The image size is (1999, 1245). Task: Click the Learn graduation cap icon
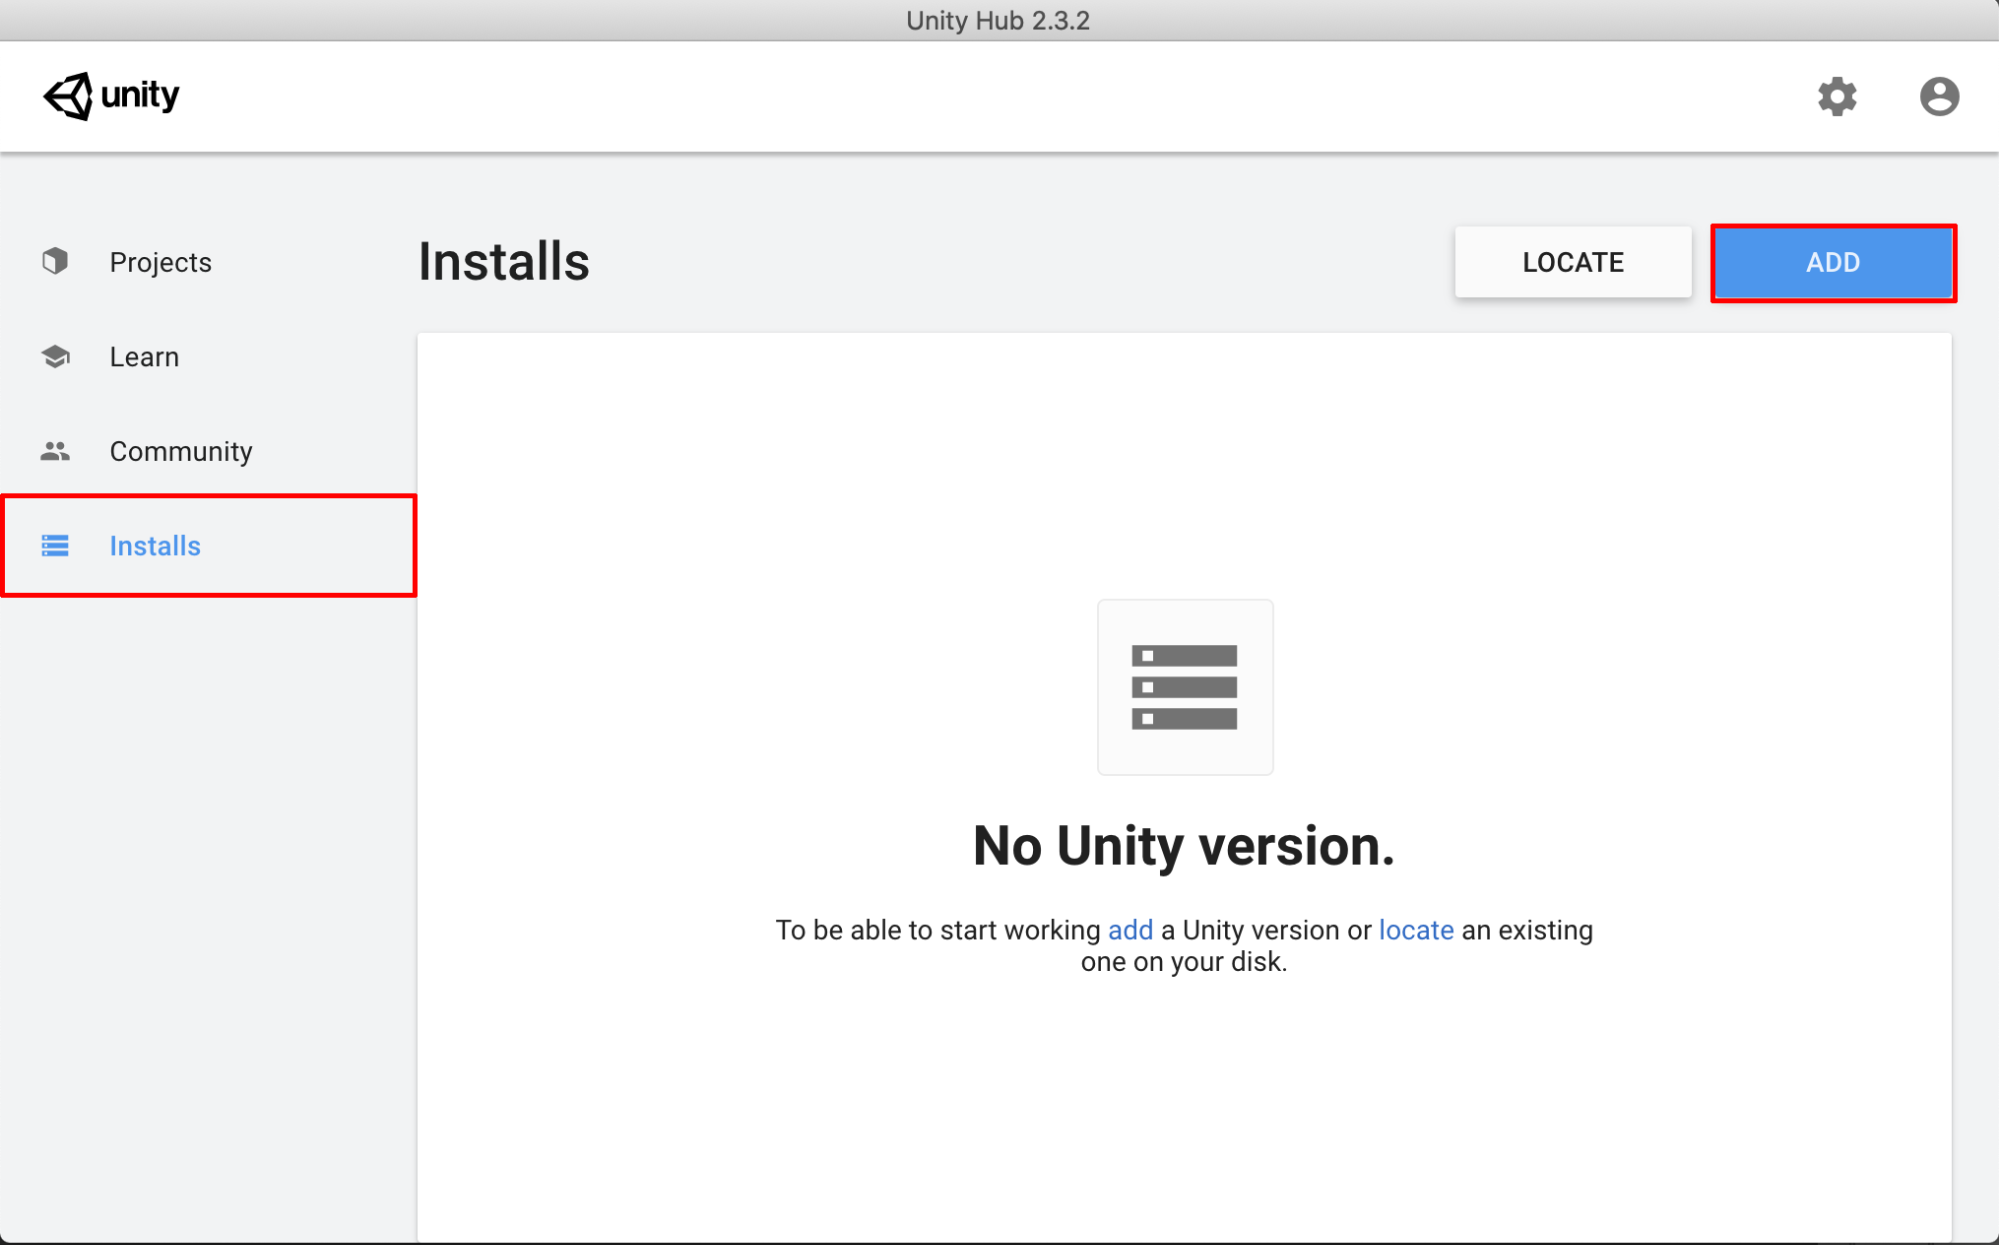pos(55,357)
